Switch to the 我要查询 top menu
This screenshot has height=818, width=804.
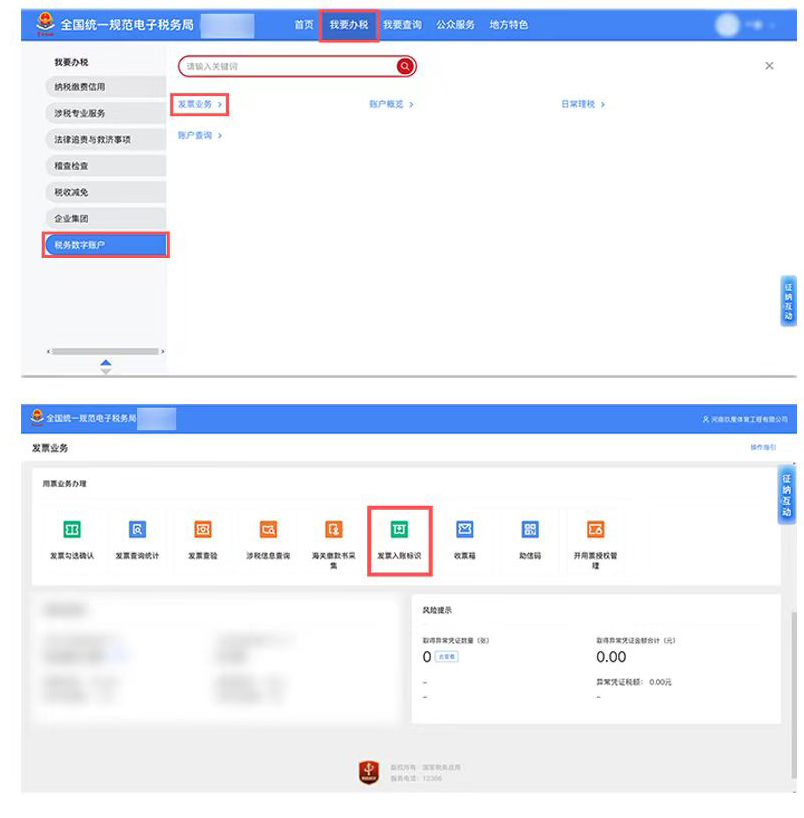(402, 25)
